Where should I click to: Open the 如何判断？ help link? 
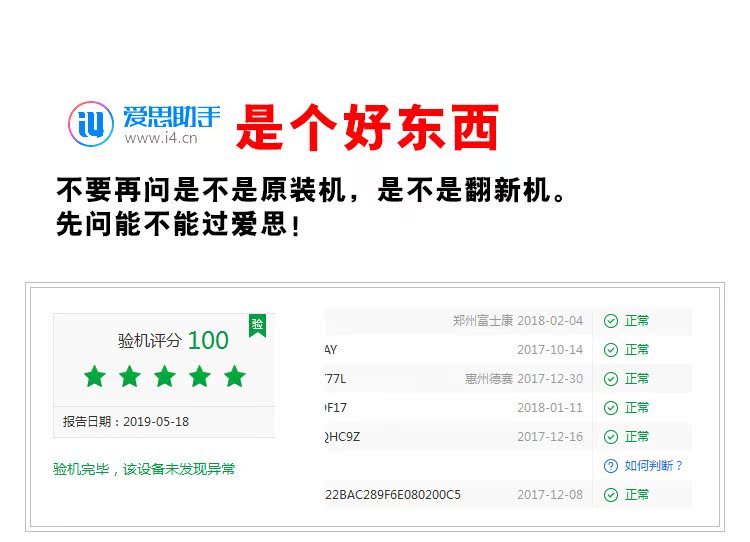point(653,466)
